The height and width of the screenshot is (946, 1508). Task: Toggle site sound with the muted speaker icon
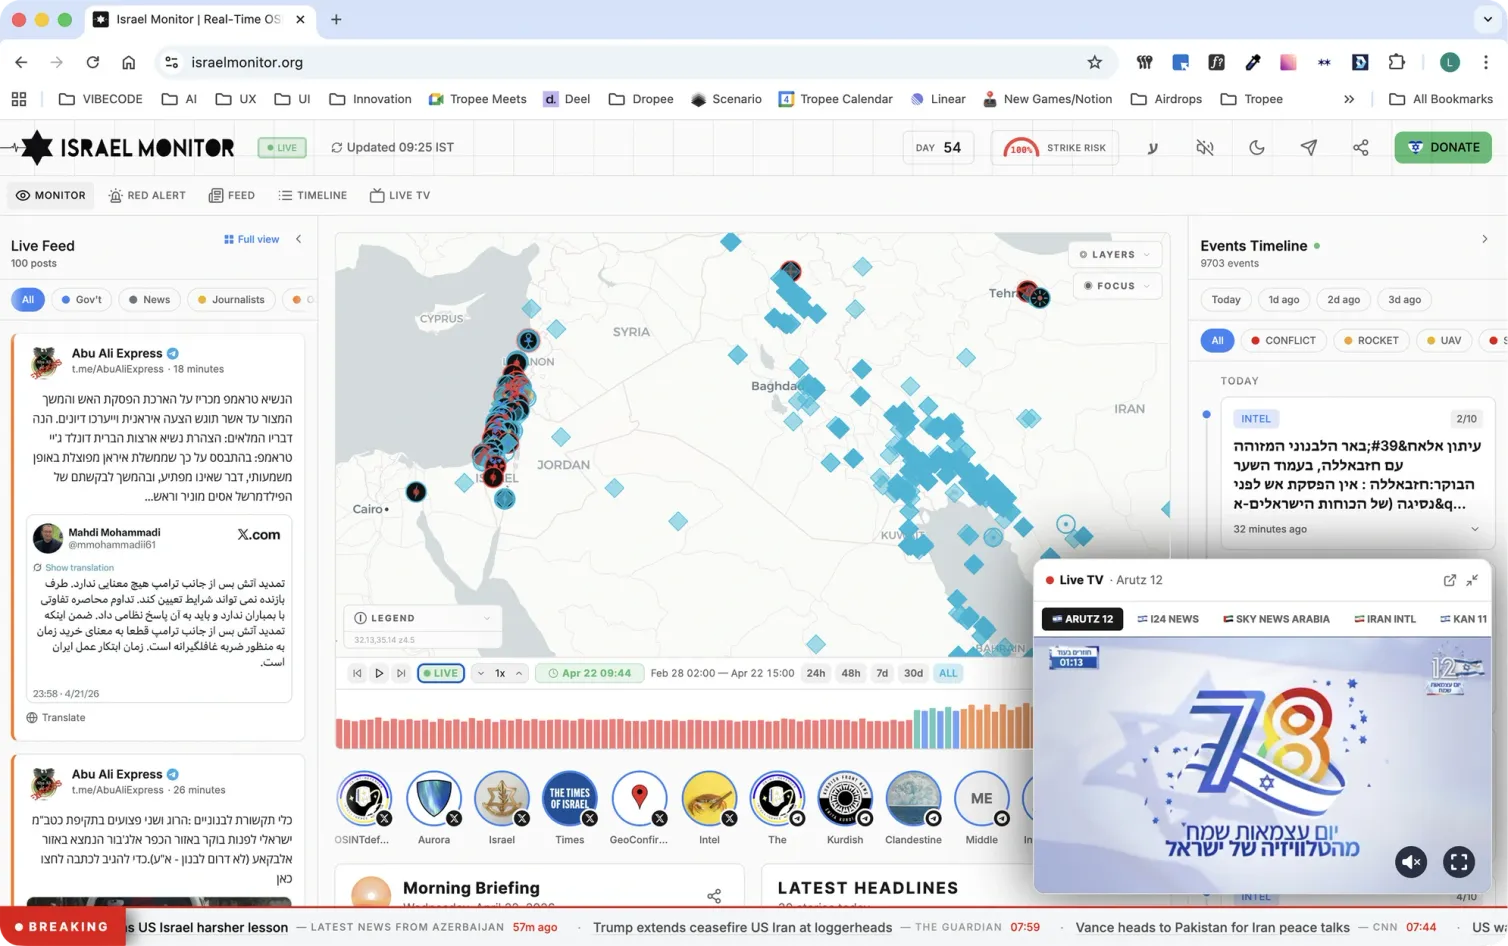[x=1205, y=148]
